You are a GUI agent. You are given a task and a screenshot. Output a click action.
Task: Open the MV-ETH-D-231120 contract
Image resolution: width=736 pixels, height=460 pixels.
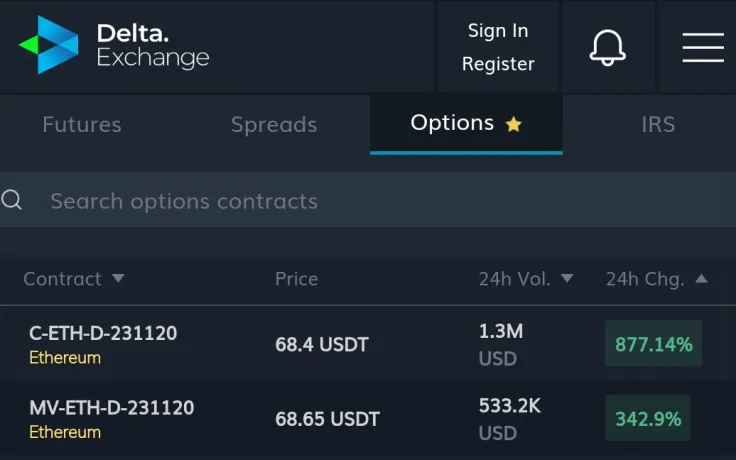click(111, 408)
